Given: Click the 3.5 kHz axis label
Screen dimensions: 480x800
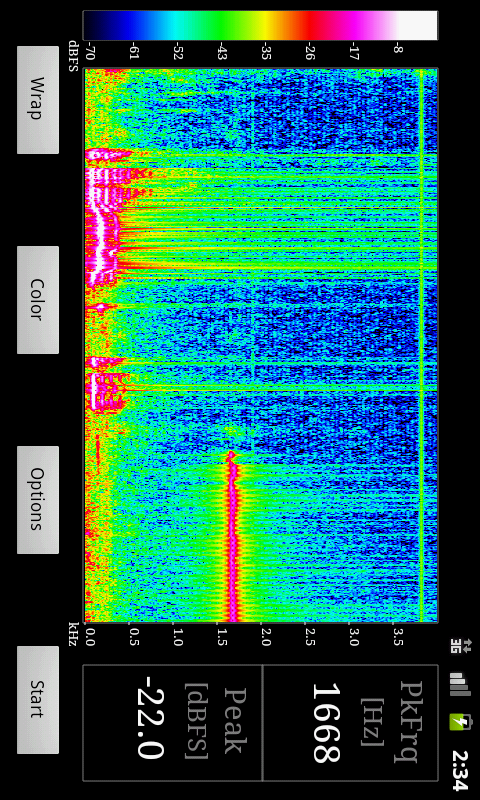Looking at the screenshot, I should click(398, 638).
